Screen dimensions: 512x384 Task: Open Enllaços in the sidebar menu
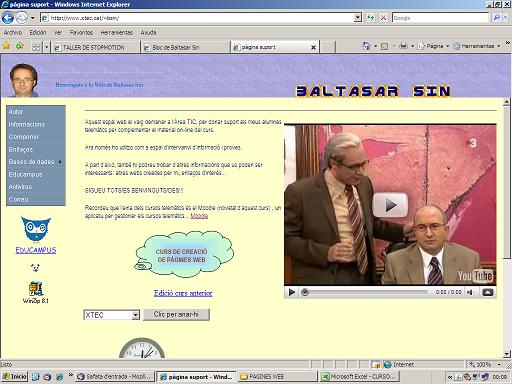pyautogui.click(x=36, y=149)
